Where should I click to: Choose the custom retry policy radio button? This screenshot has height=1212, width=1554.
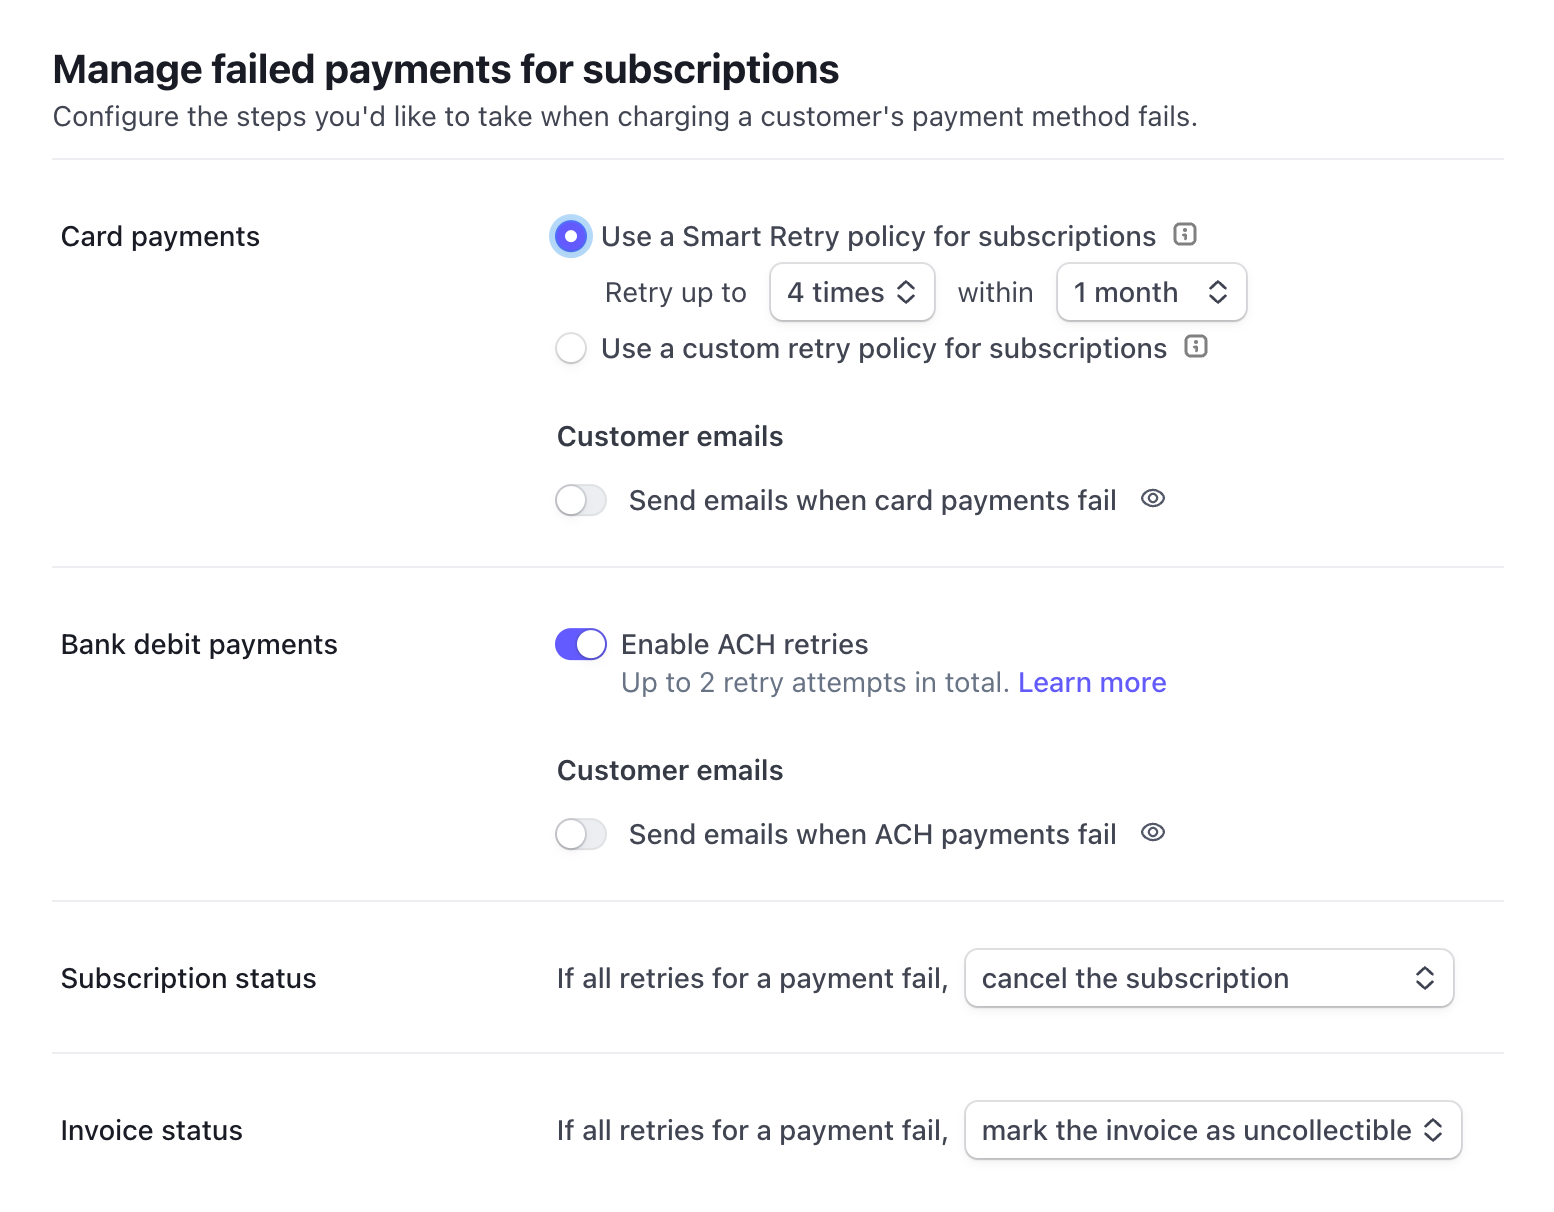pos(571,349)
